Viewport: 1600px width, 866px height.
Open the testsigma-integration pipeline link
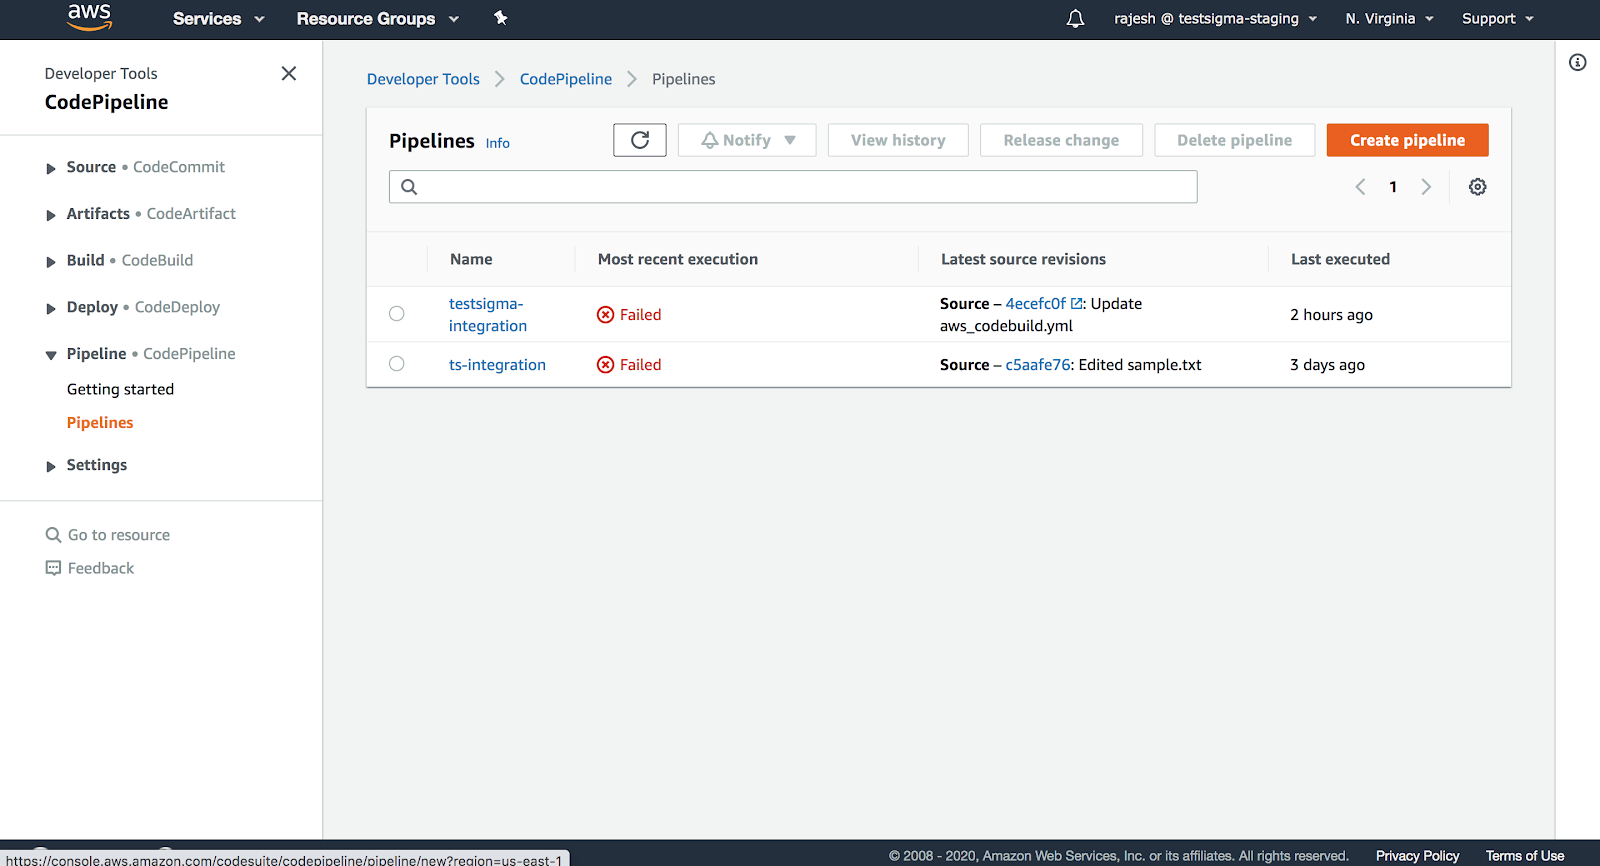488,315
